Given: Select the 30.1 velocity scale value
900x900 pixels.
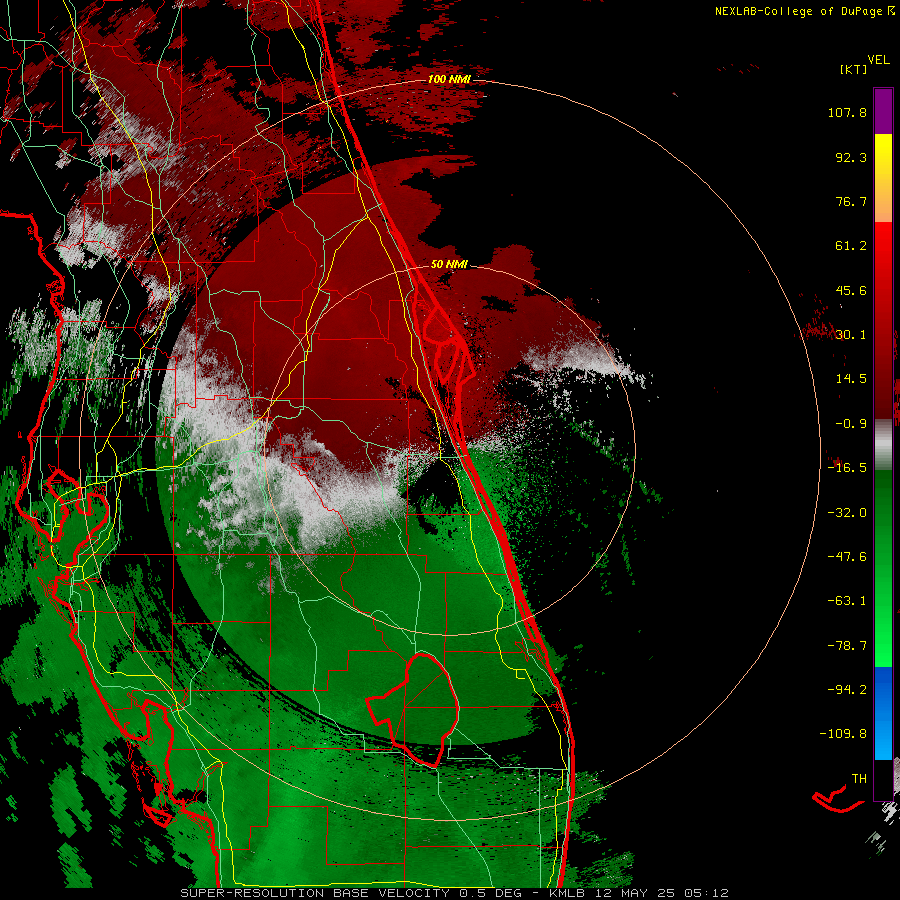Looking at the screenshot, I should 851,335.
